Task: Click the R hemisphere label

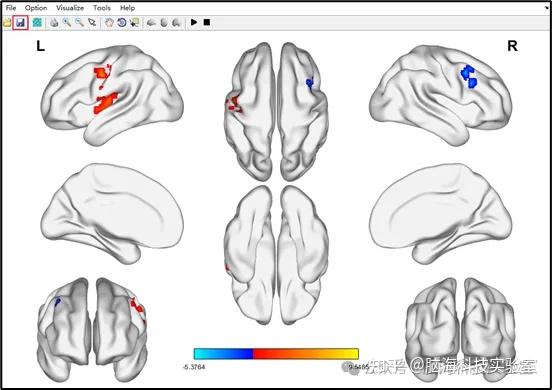Action: point(512,46)
